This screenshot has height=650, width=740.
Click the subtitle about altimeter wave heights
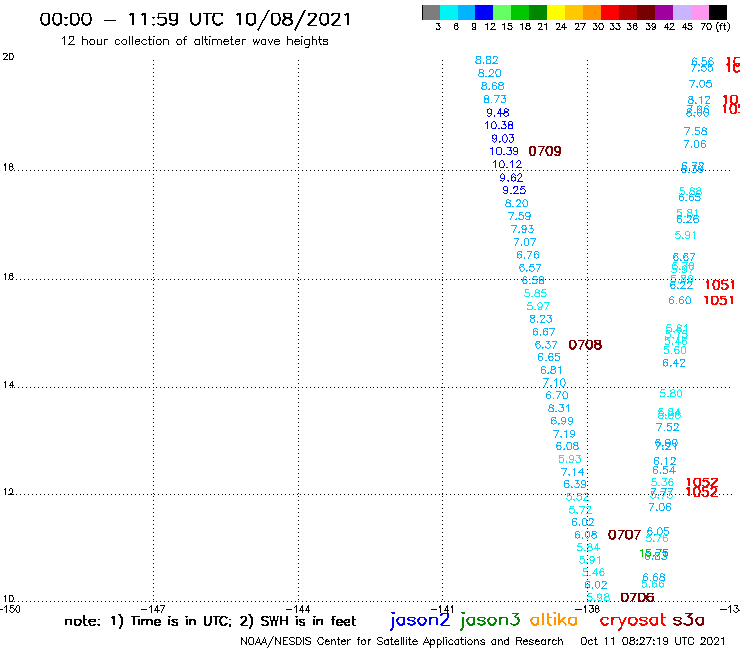point(194,41)
